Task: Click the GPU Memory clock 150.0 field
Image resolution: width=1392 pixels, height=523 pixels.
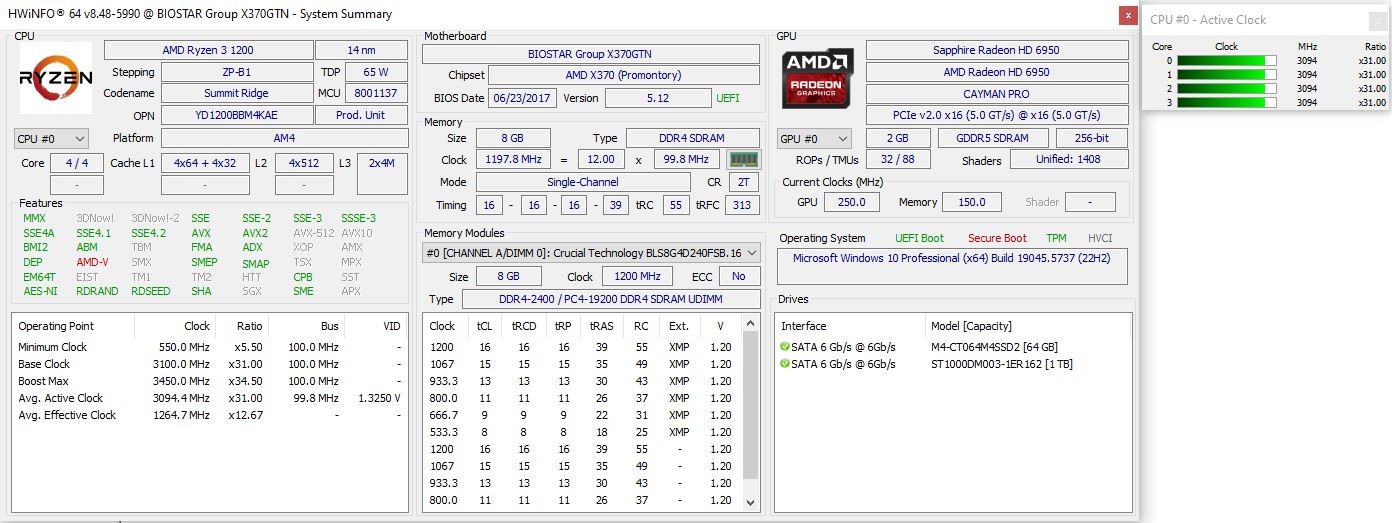Action: (x=971, y=202)
